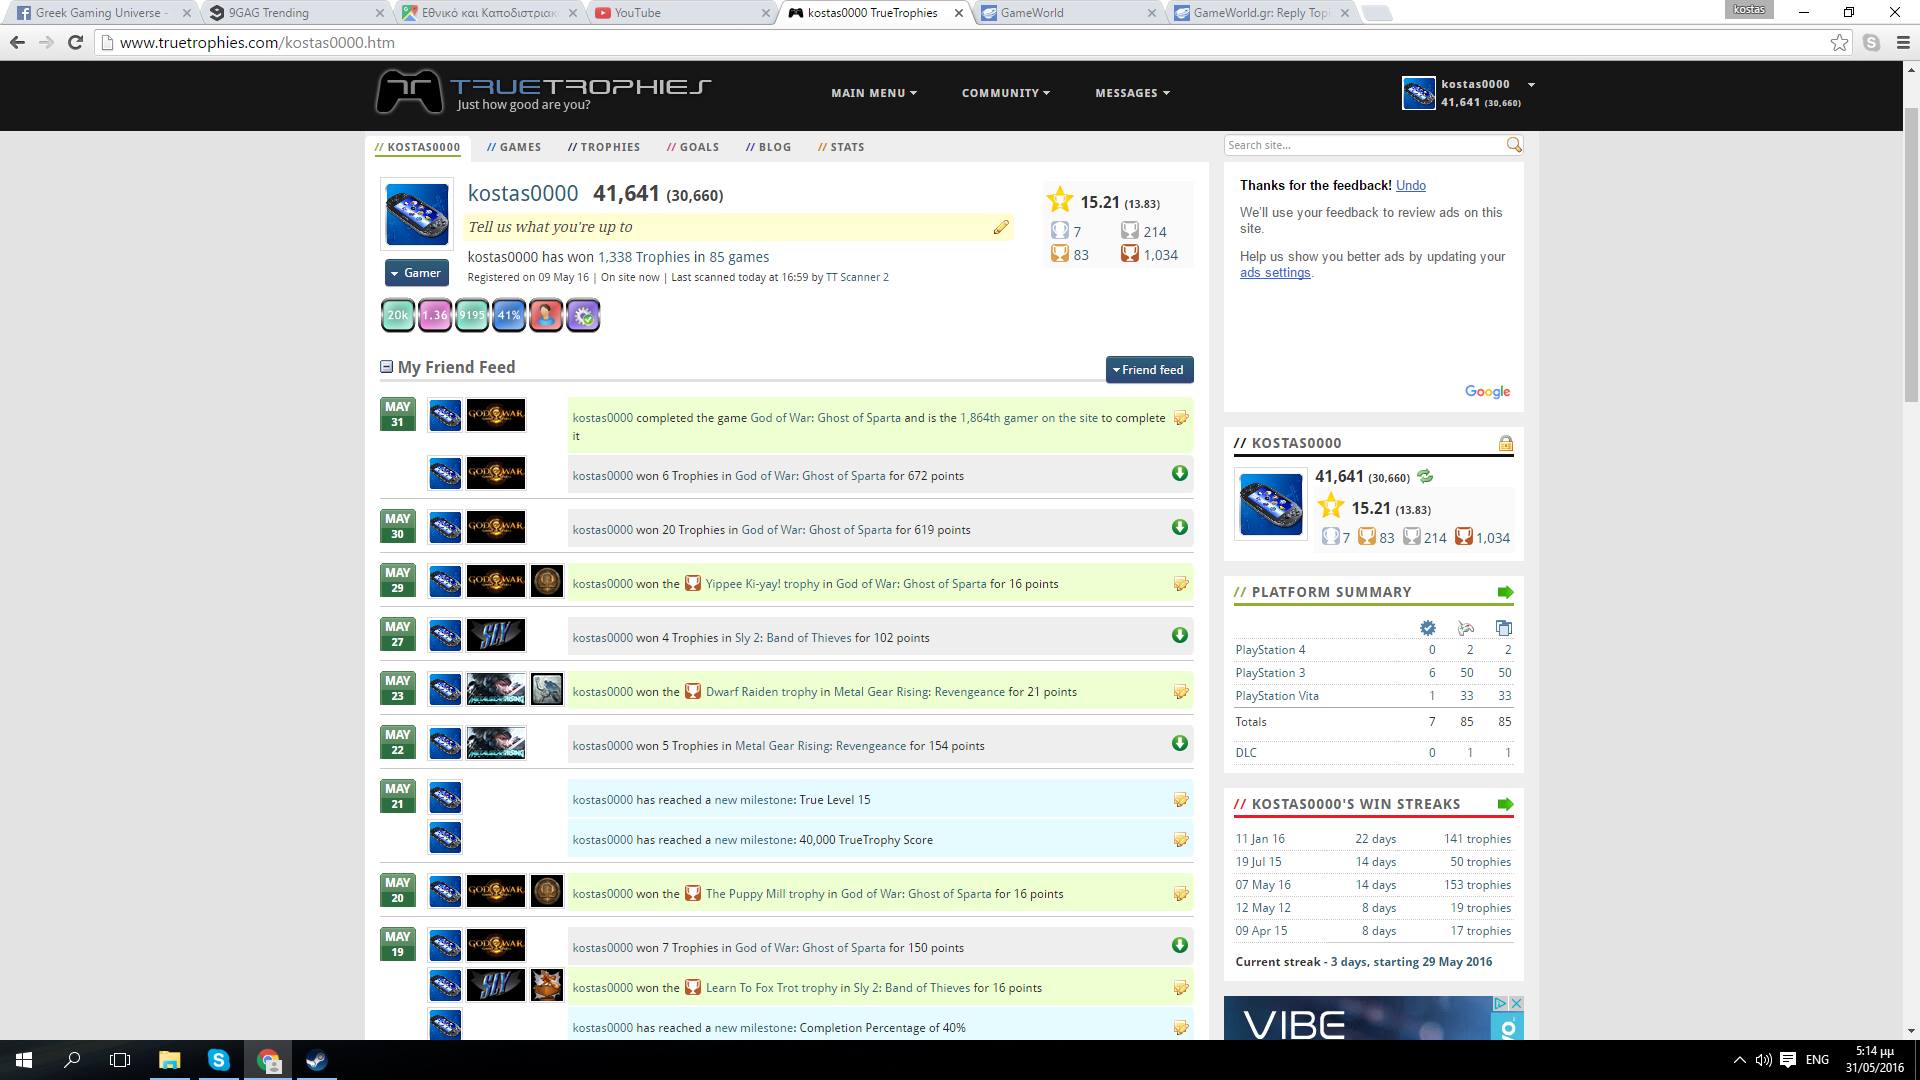This screenshot has width=1920, height=1080.
Task: Switch to the Goals tab
Action: coord(693,147)
